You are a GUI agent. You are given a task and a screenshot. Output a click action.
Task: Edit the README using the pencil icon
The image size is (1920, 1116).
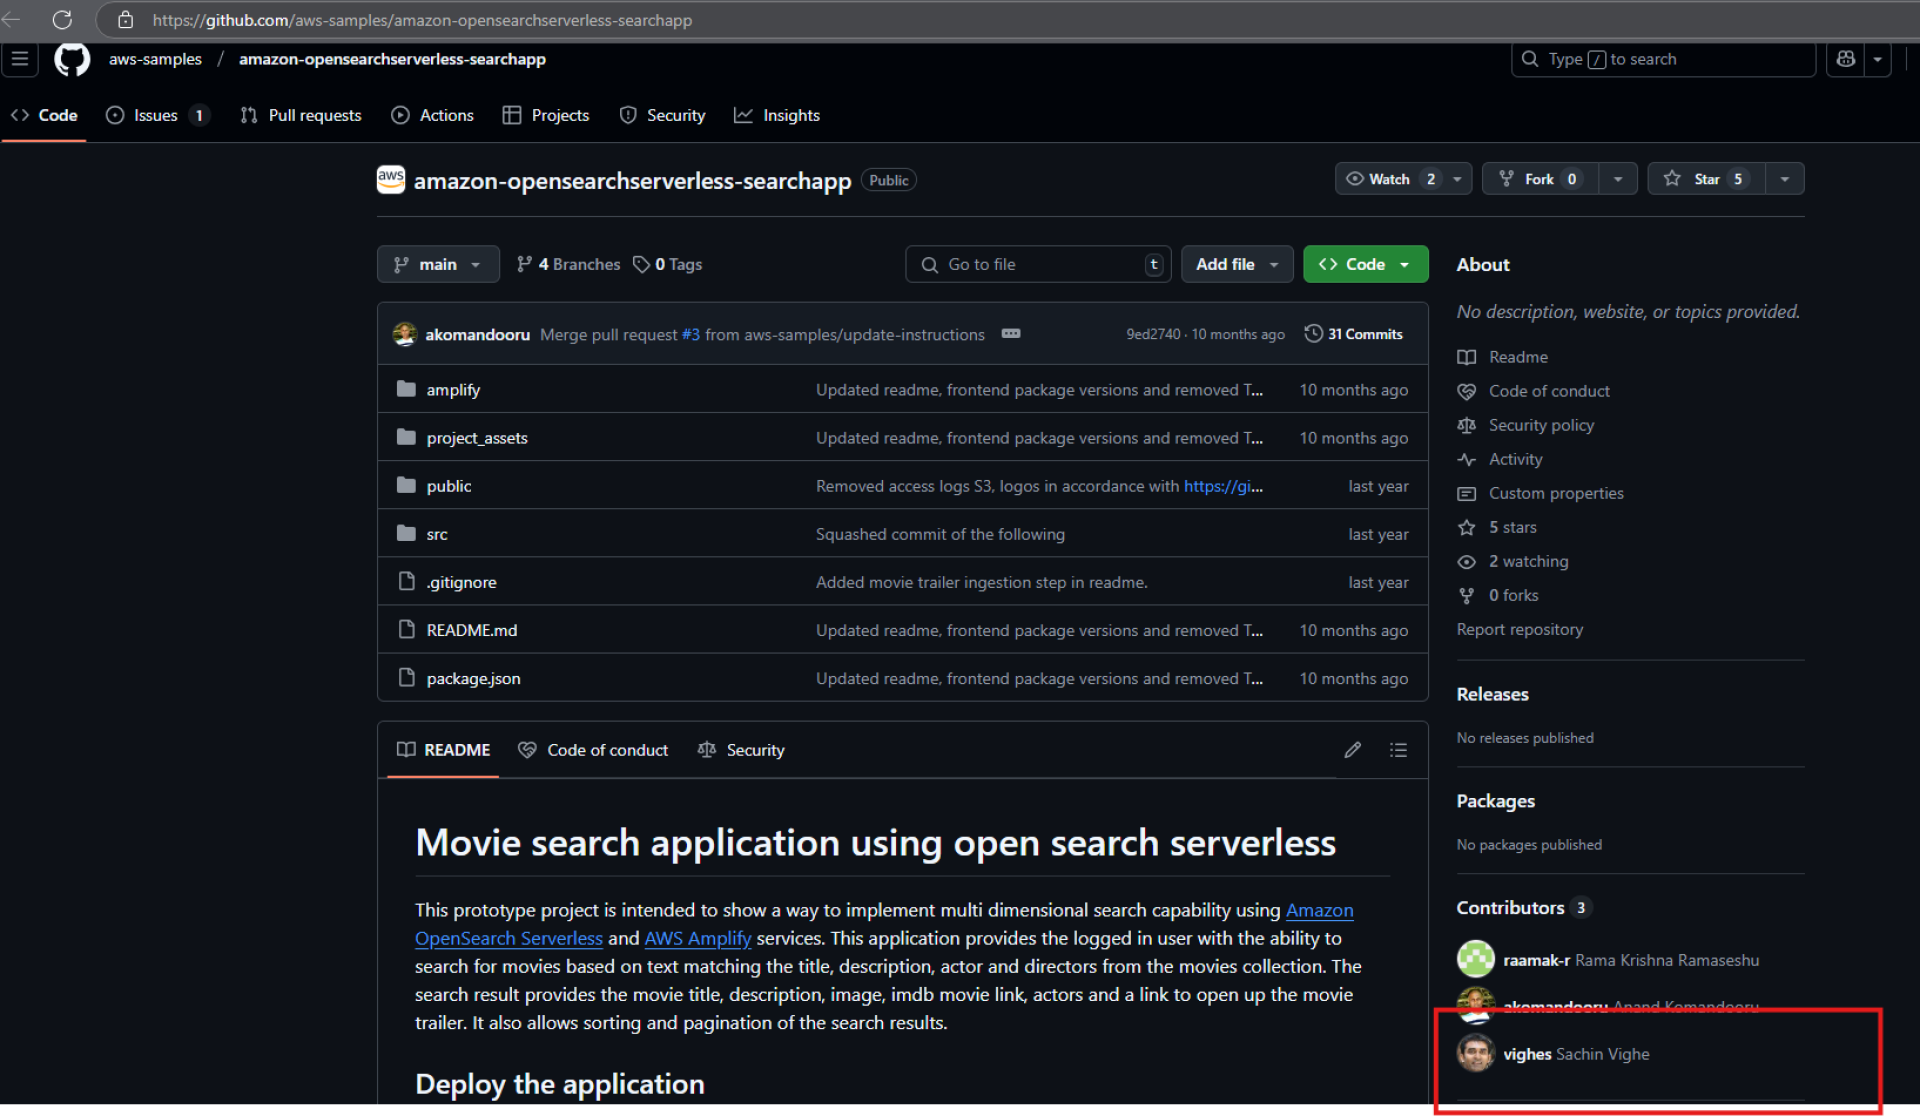point(1352,749)
